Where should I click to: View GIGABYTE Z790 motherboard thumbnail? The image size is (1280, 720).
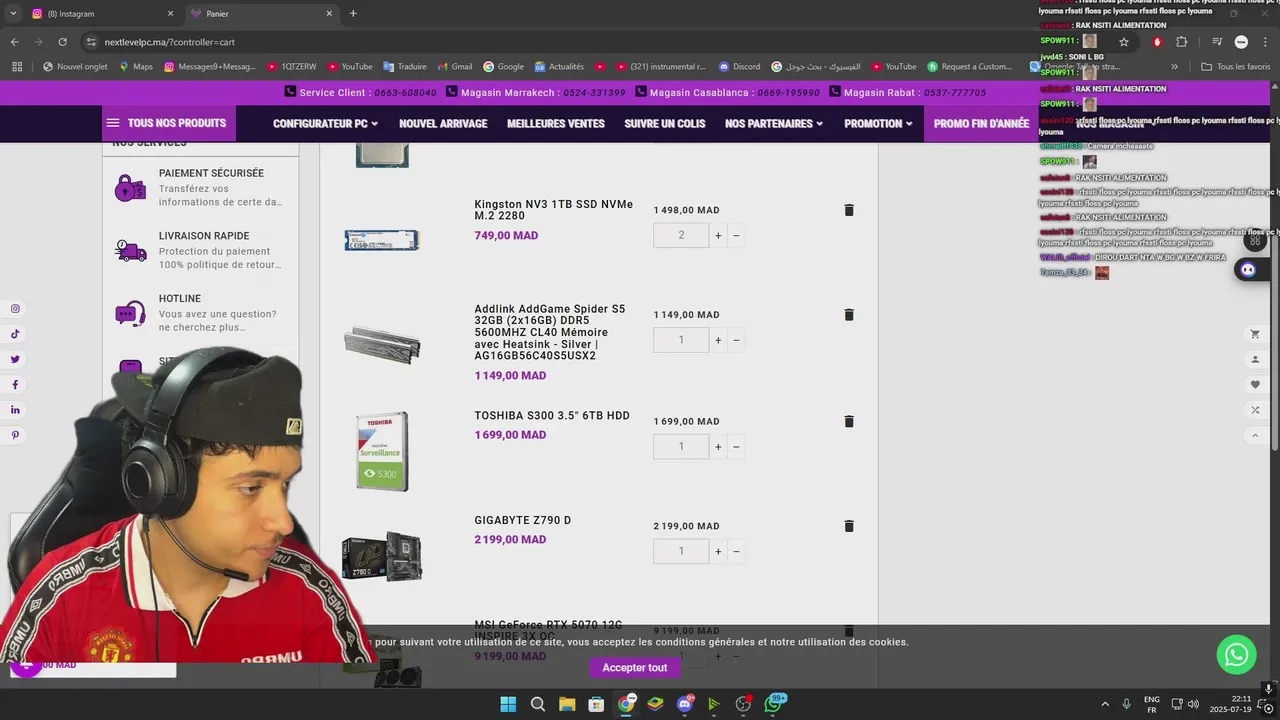coord(382,556)
